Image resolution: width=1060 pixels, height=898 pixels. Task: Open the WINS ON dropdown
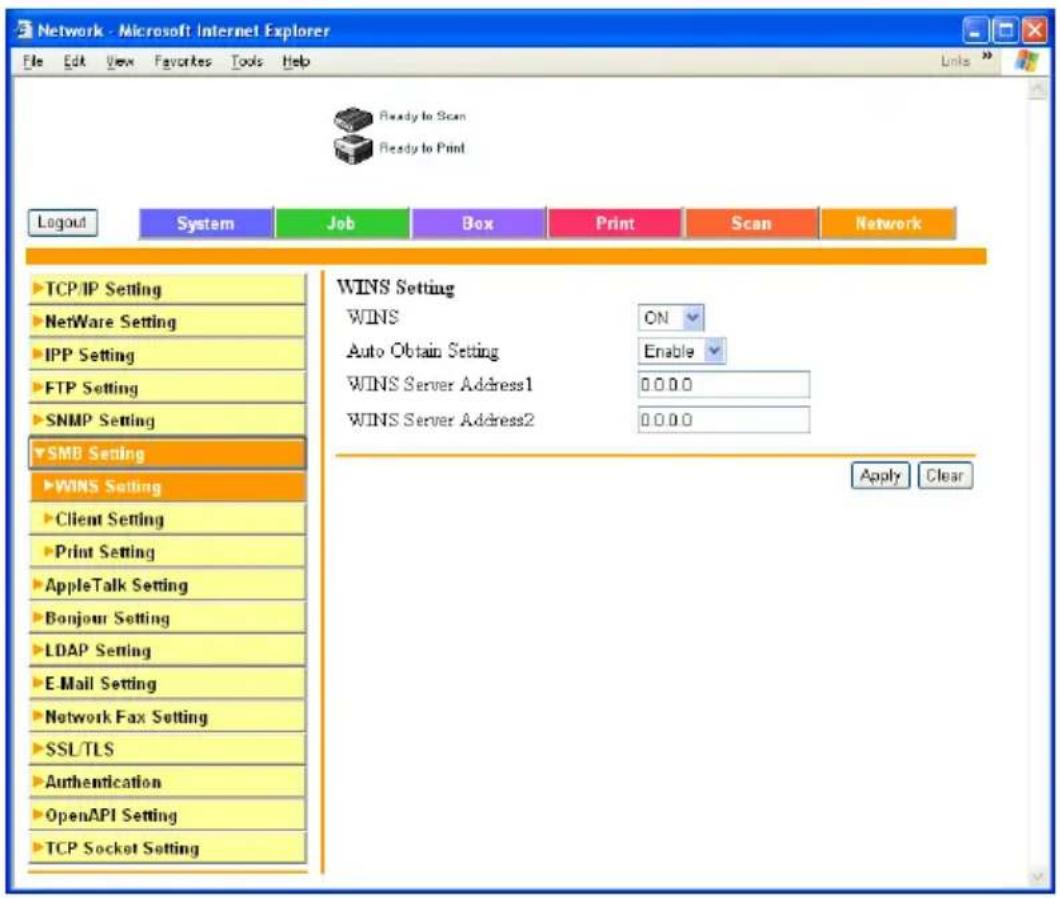(x=671, y=317)
